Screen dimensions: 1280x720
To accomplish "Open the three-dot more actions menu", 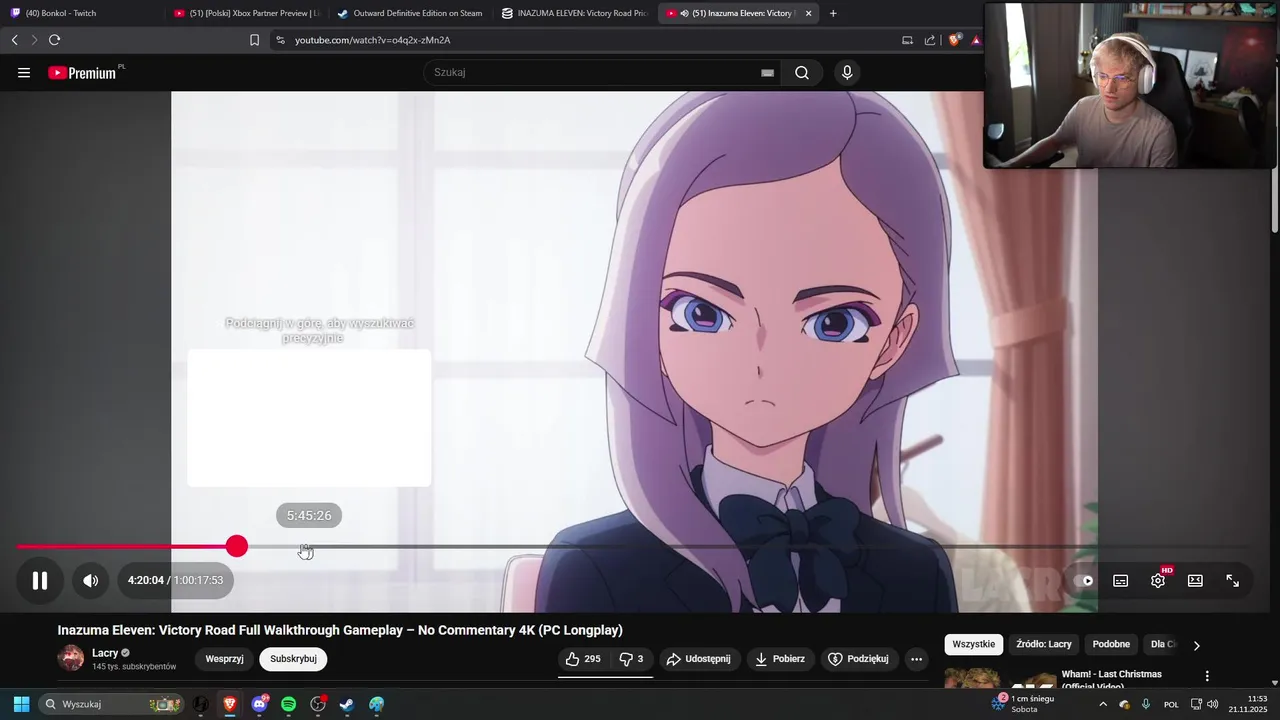I will coord(916,659).
